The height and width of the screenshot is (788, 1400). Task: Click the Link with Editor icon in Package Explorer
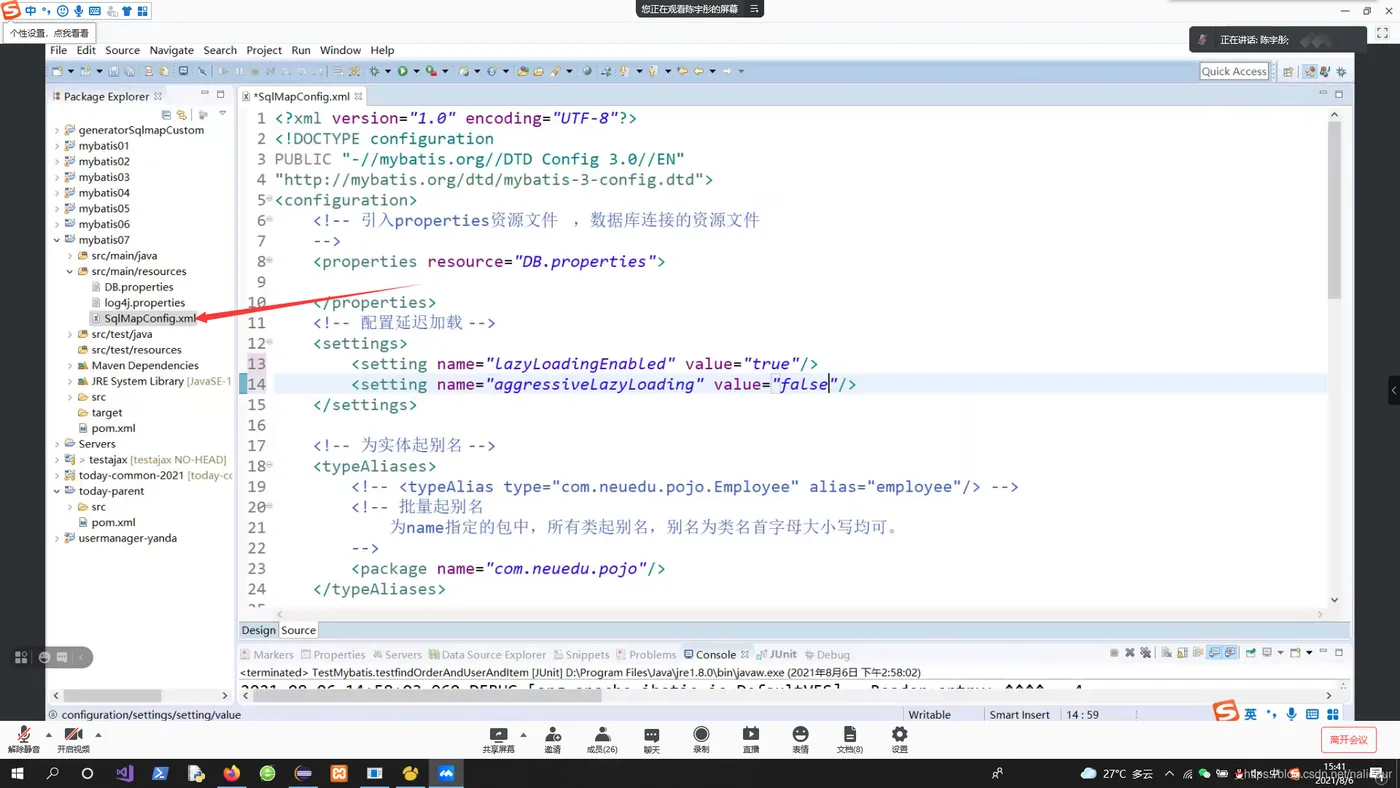coord(181,115)
